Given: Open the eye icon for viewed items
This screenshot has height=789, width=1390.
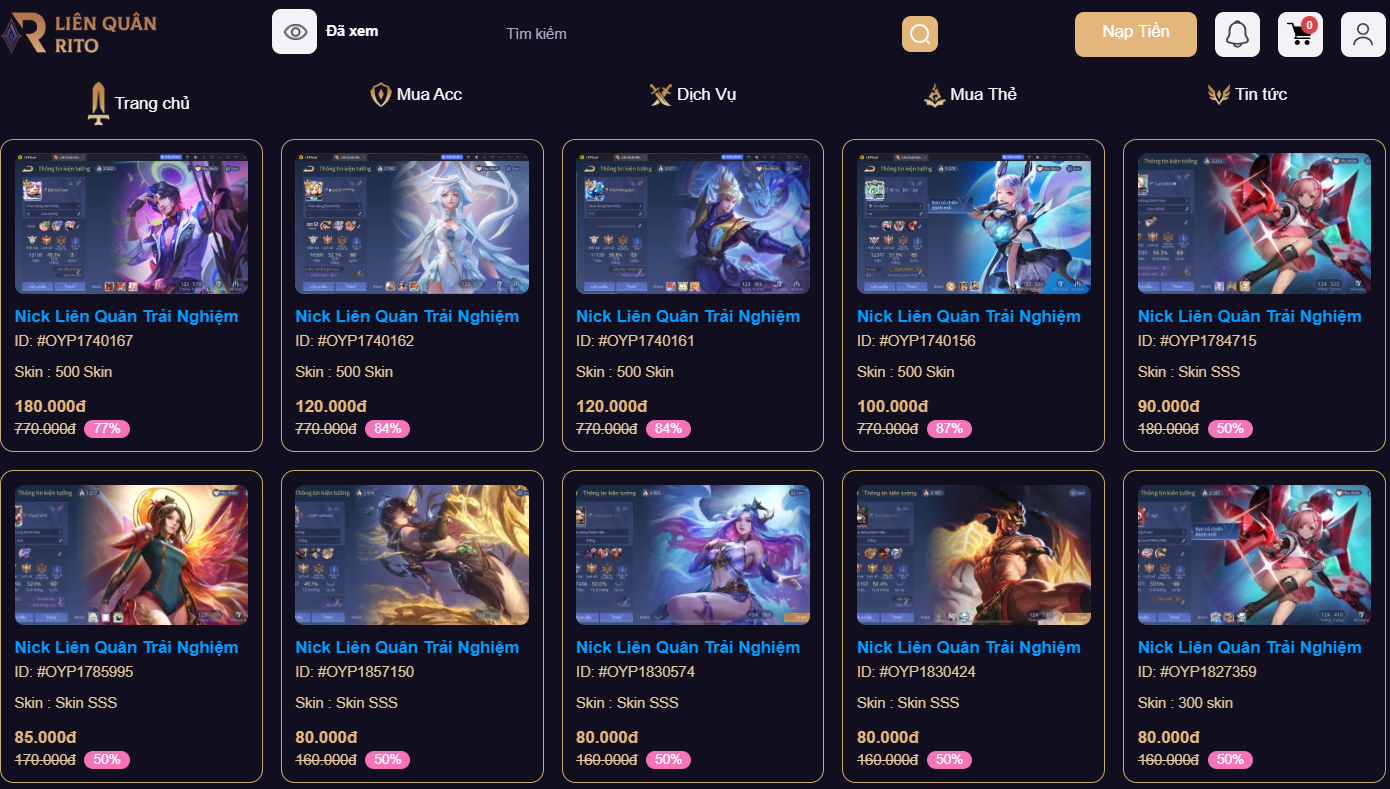Looking at the screenshot, I should pyautogui.click(x=294, y=32).
